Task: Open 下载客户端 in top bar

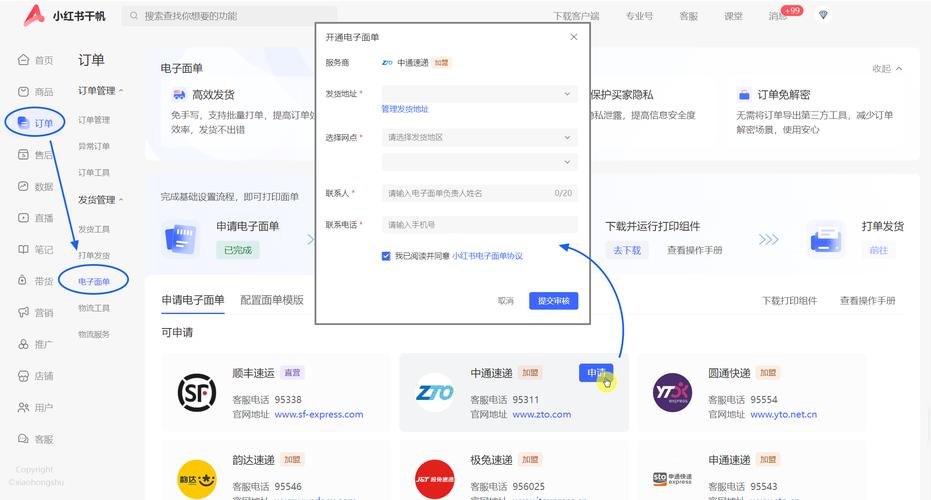Action: tap(576, 16)
